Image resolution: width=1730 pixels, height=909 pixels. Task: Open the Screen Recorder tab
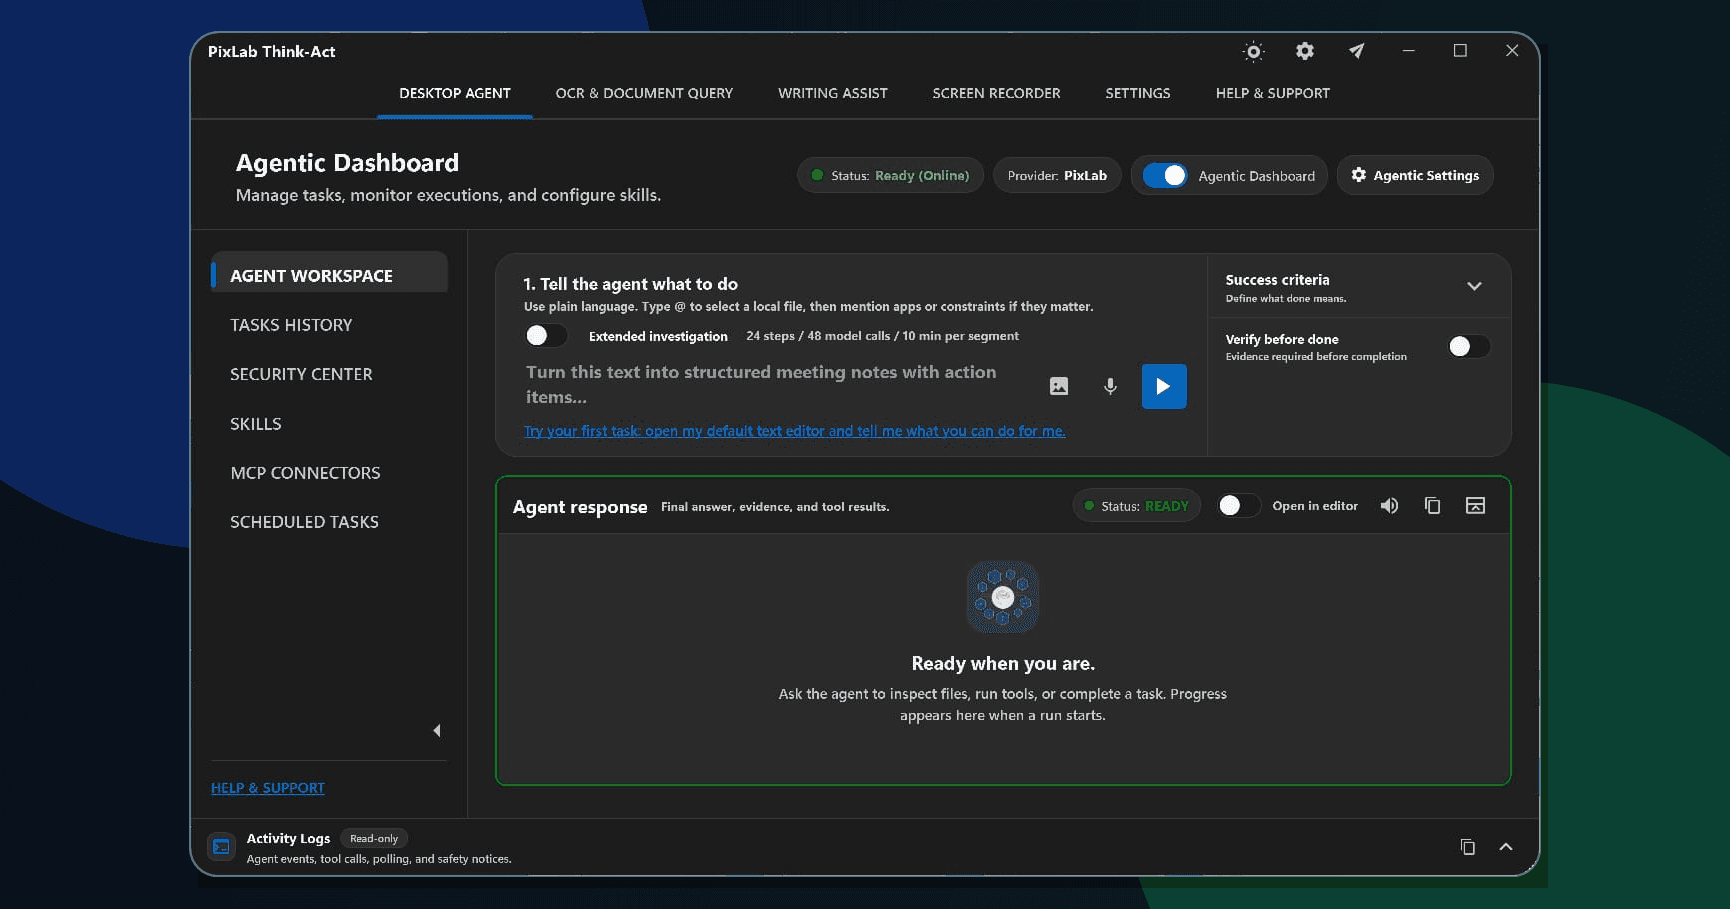click(x=996, y=93)
